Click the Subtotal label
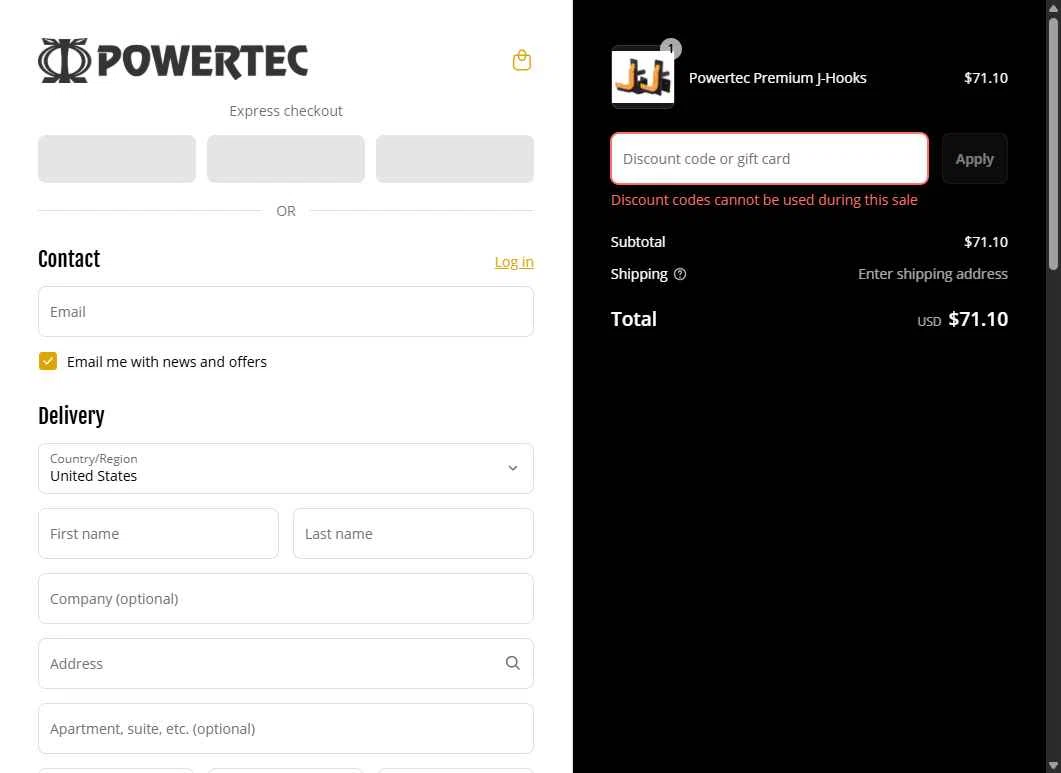Image resolution: width=1061 pixels, height=773 pixels. tap(638, 242)
